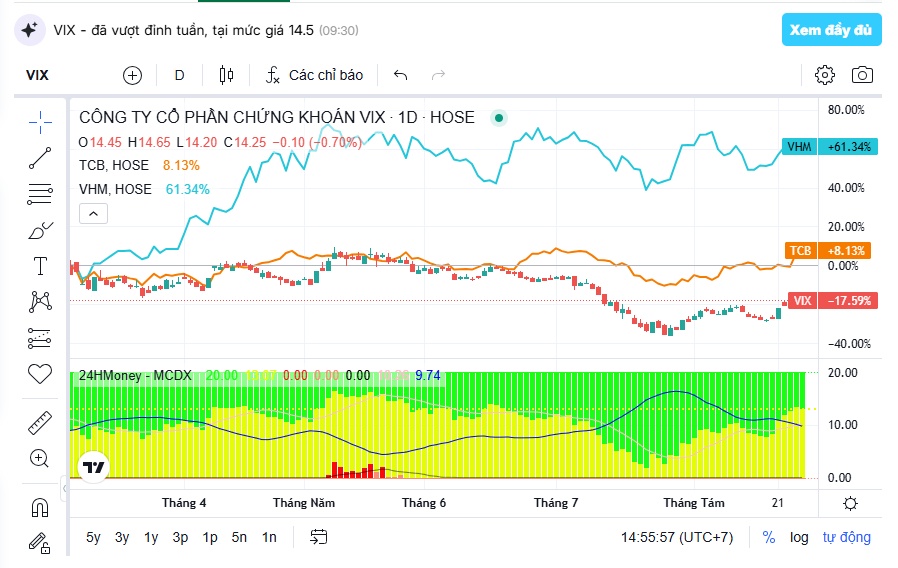898x568 pixels.
Task: Set the chart range to 3p
Action: [180, 537]
